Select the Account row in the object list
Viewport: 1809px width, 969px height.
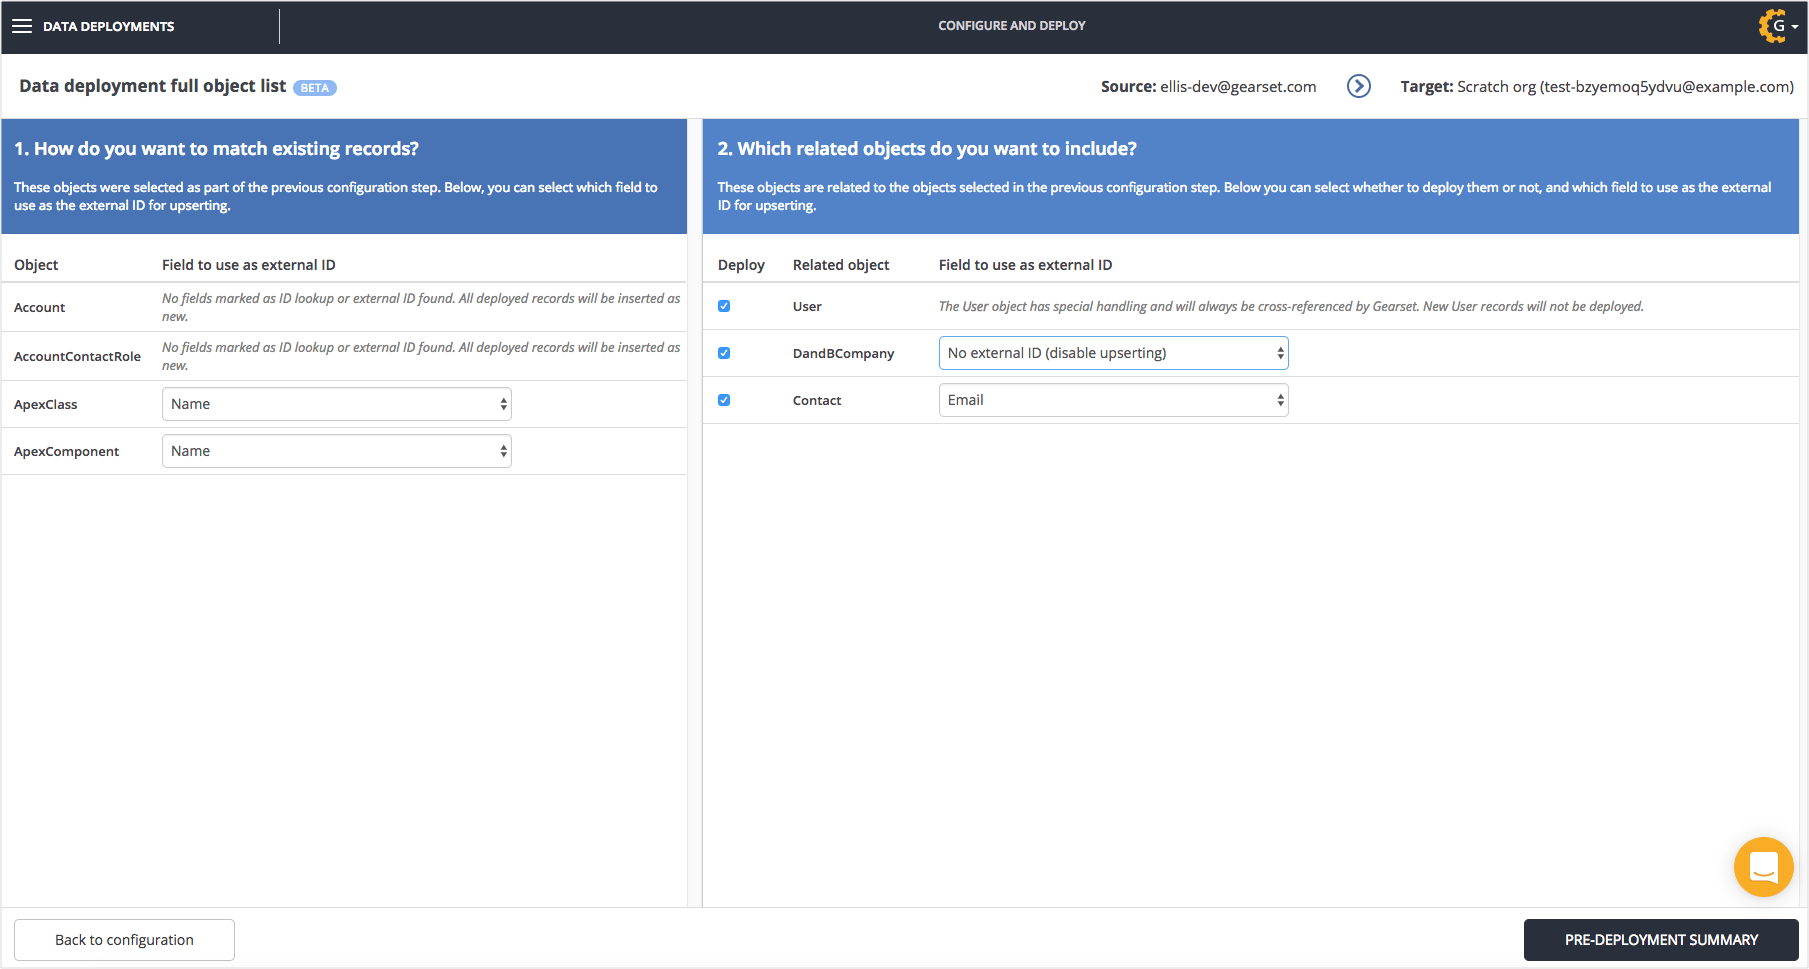[39, 307]
